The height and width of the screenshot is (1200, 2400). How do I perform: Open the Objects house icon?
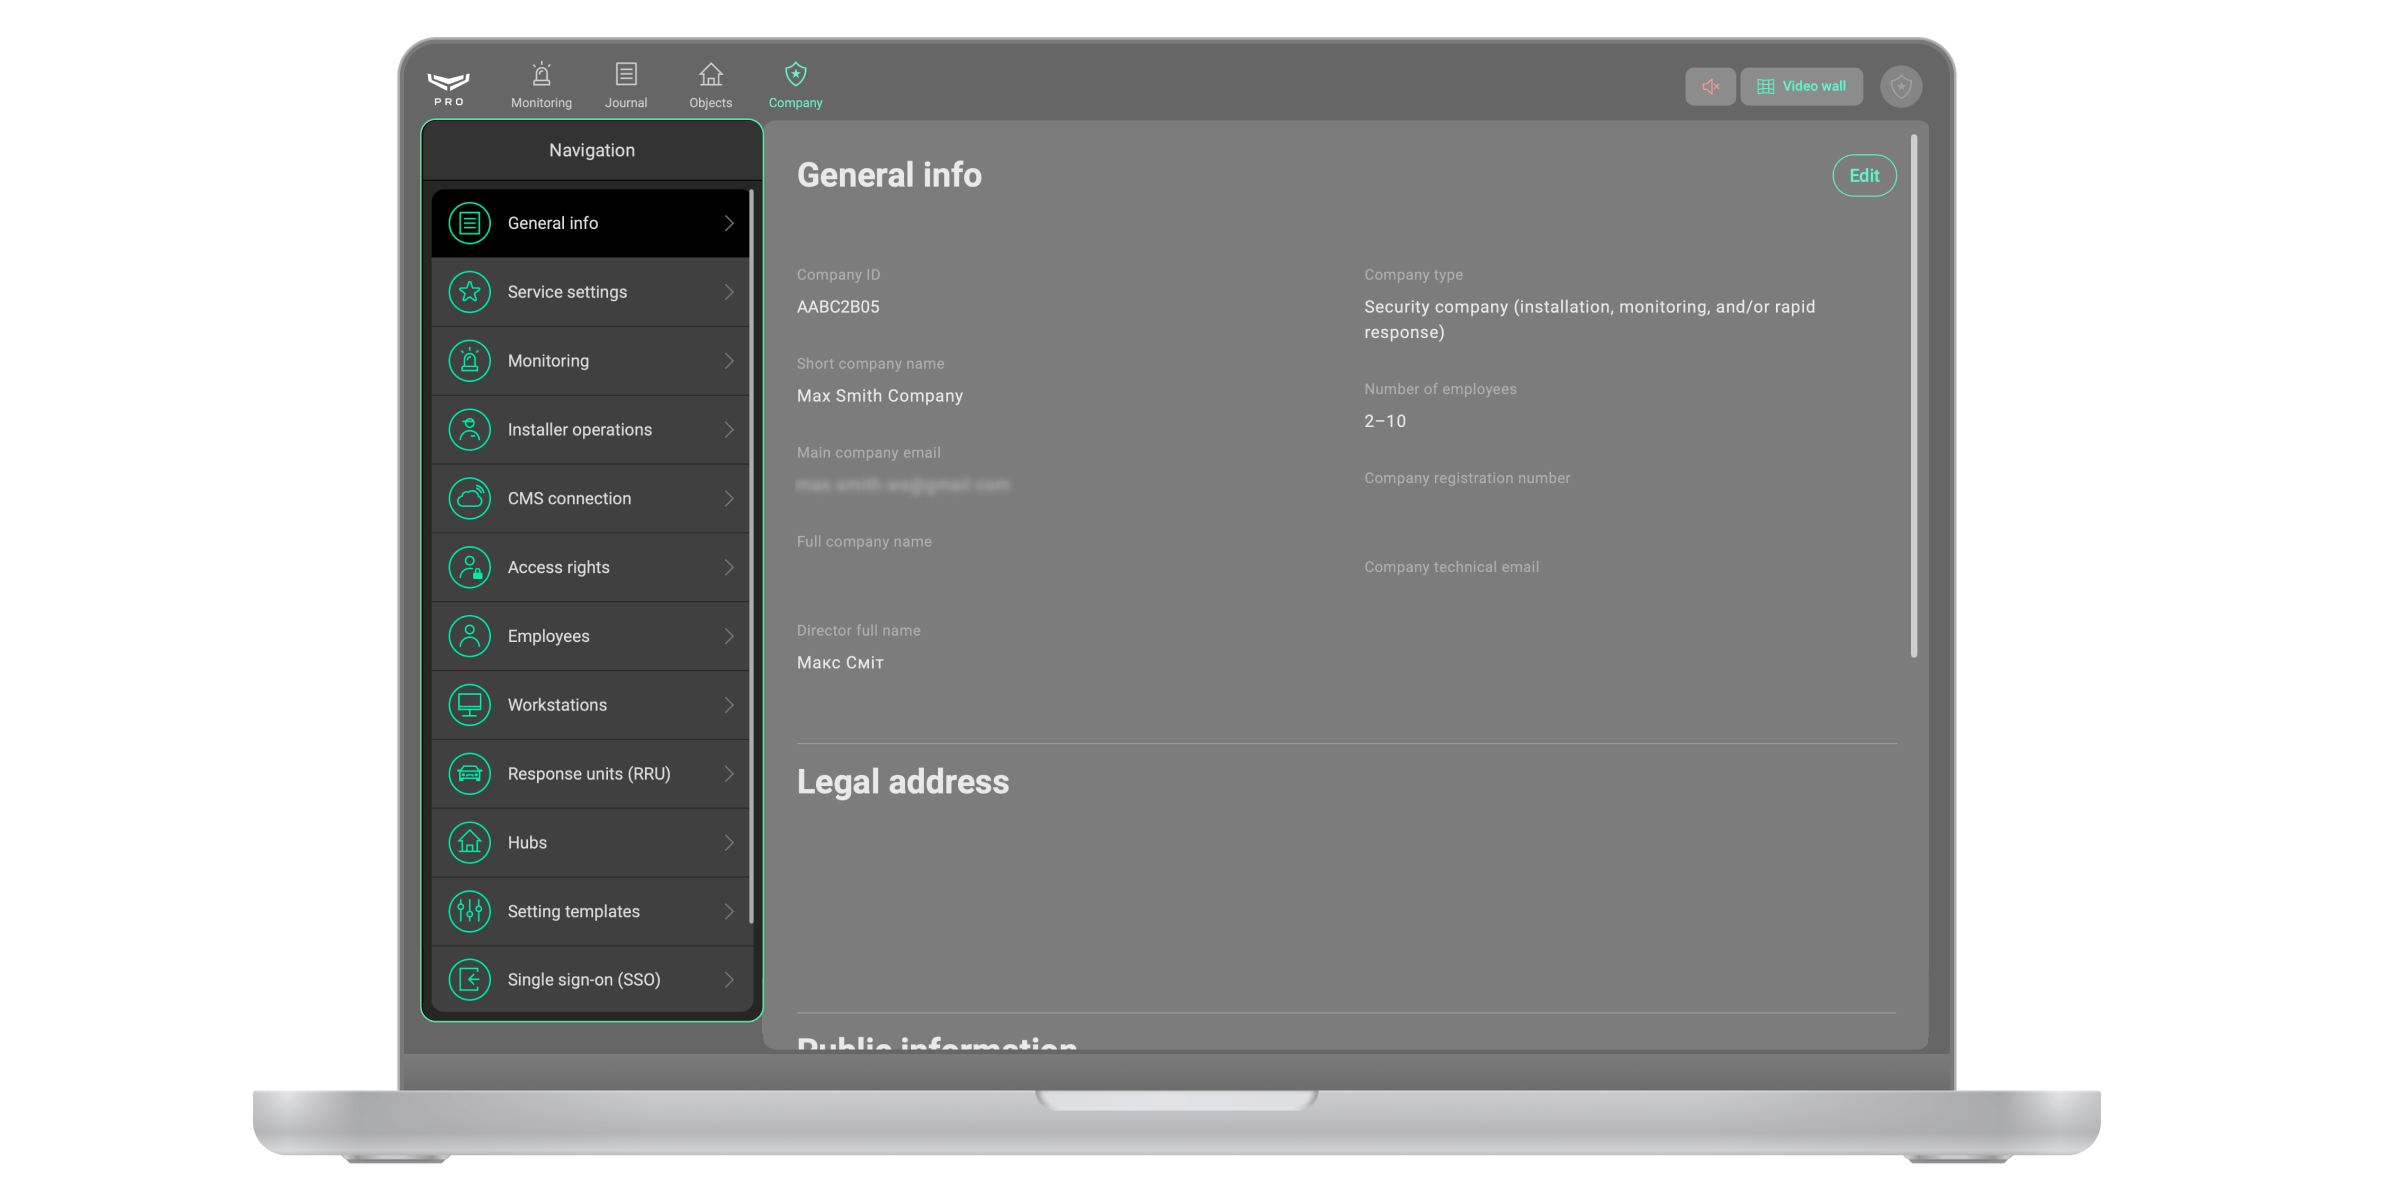pyautogui.click(x=710, y=75)
